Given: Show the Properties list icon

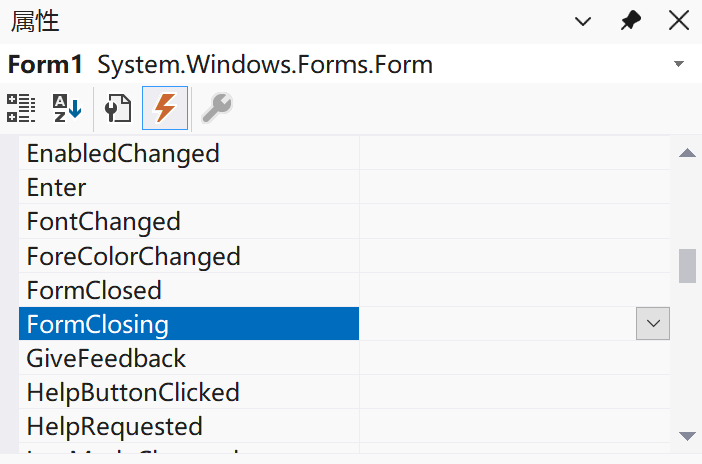Looking at the screenshot, I should click(x=119, y=108).
